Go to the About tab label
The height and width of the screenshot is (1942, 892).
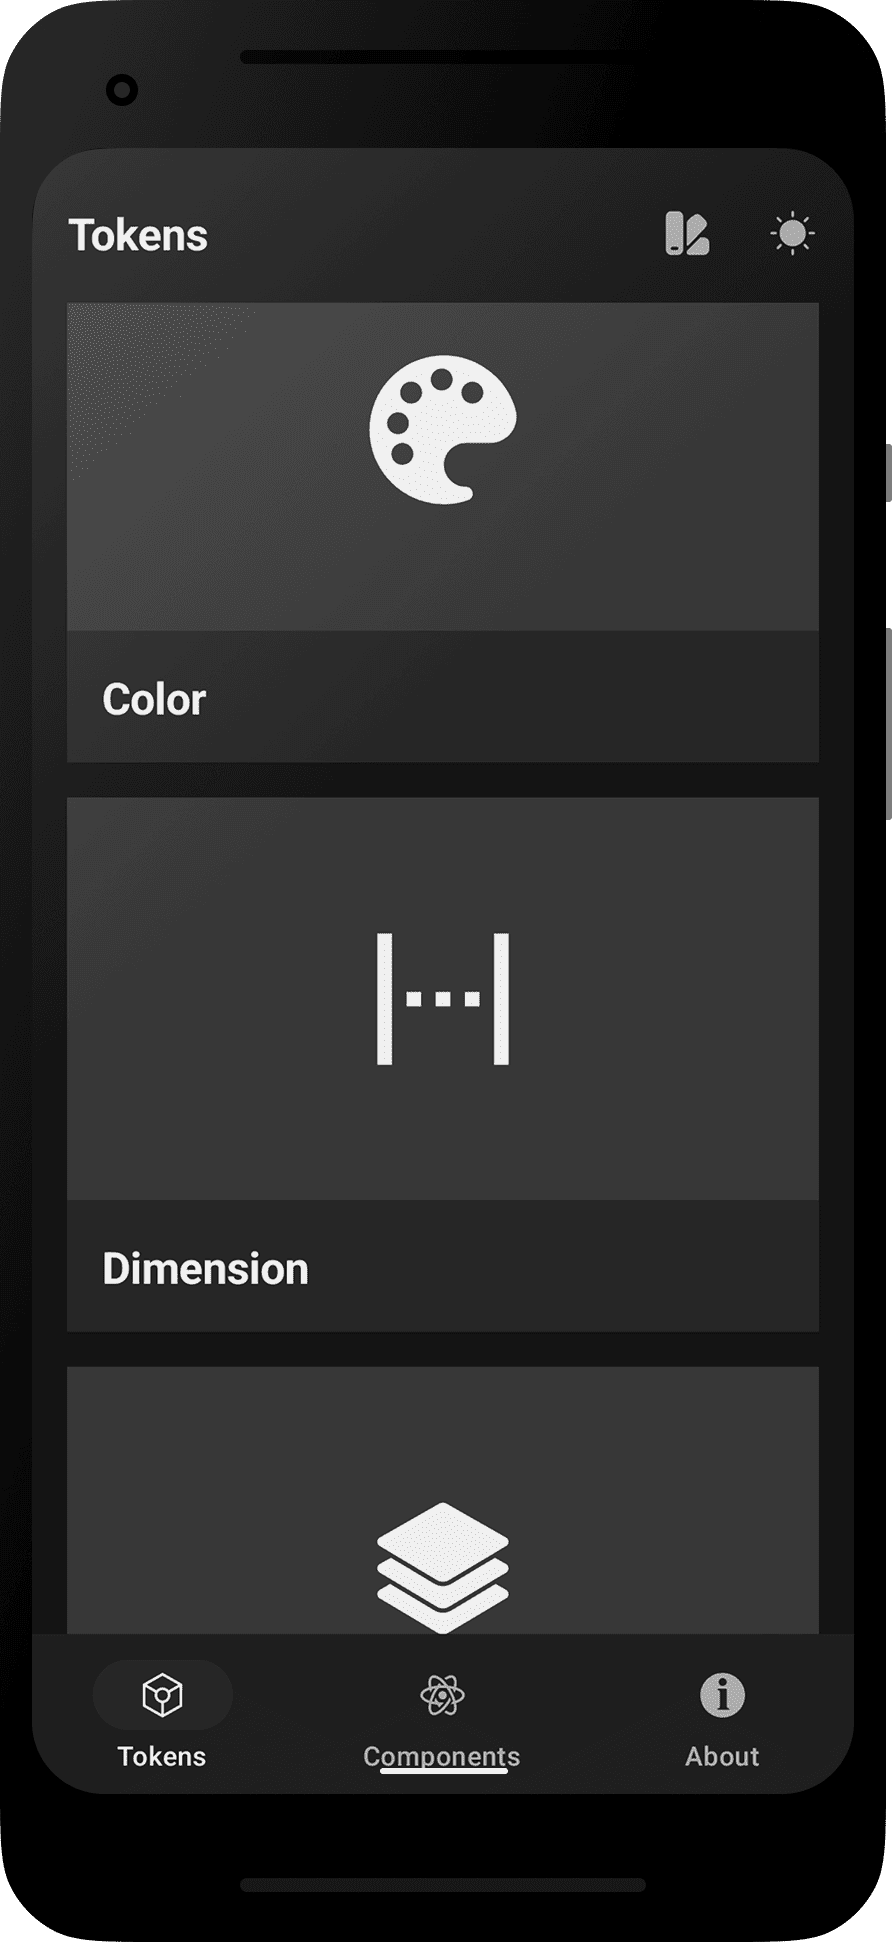click(722, 1756)
